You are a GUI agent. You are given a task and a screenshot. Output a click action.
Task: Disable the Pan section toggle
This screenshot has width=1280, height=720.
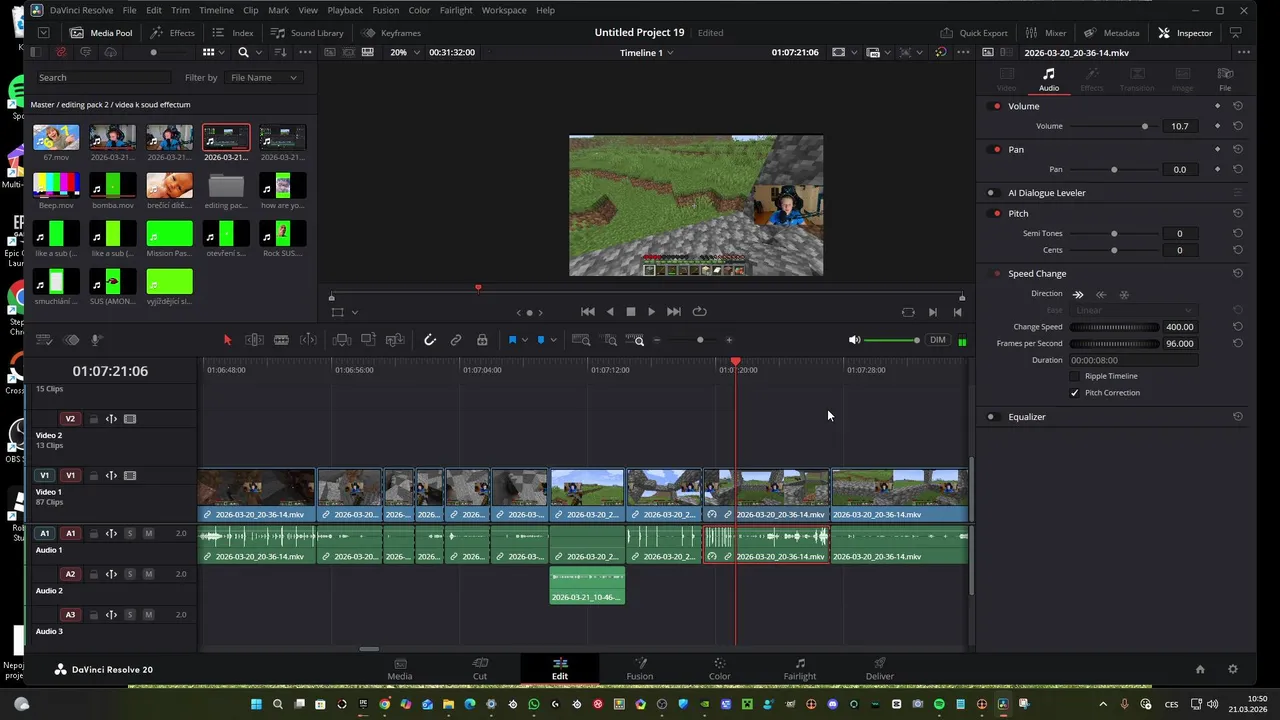pos(996,149)
